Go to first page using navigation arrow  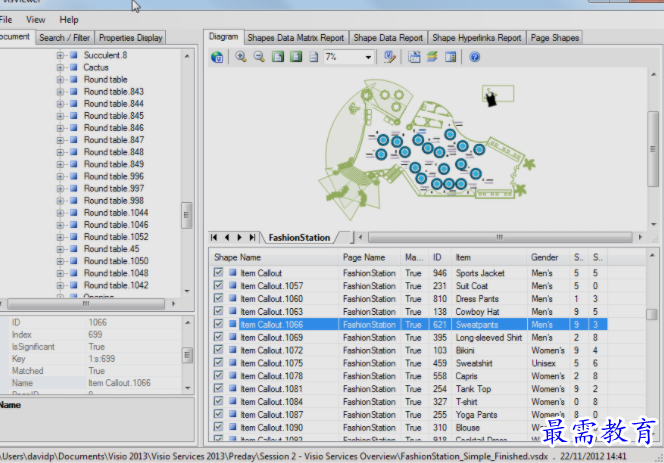point(214,237)
